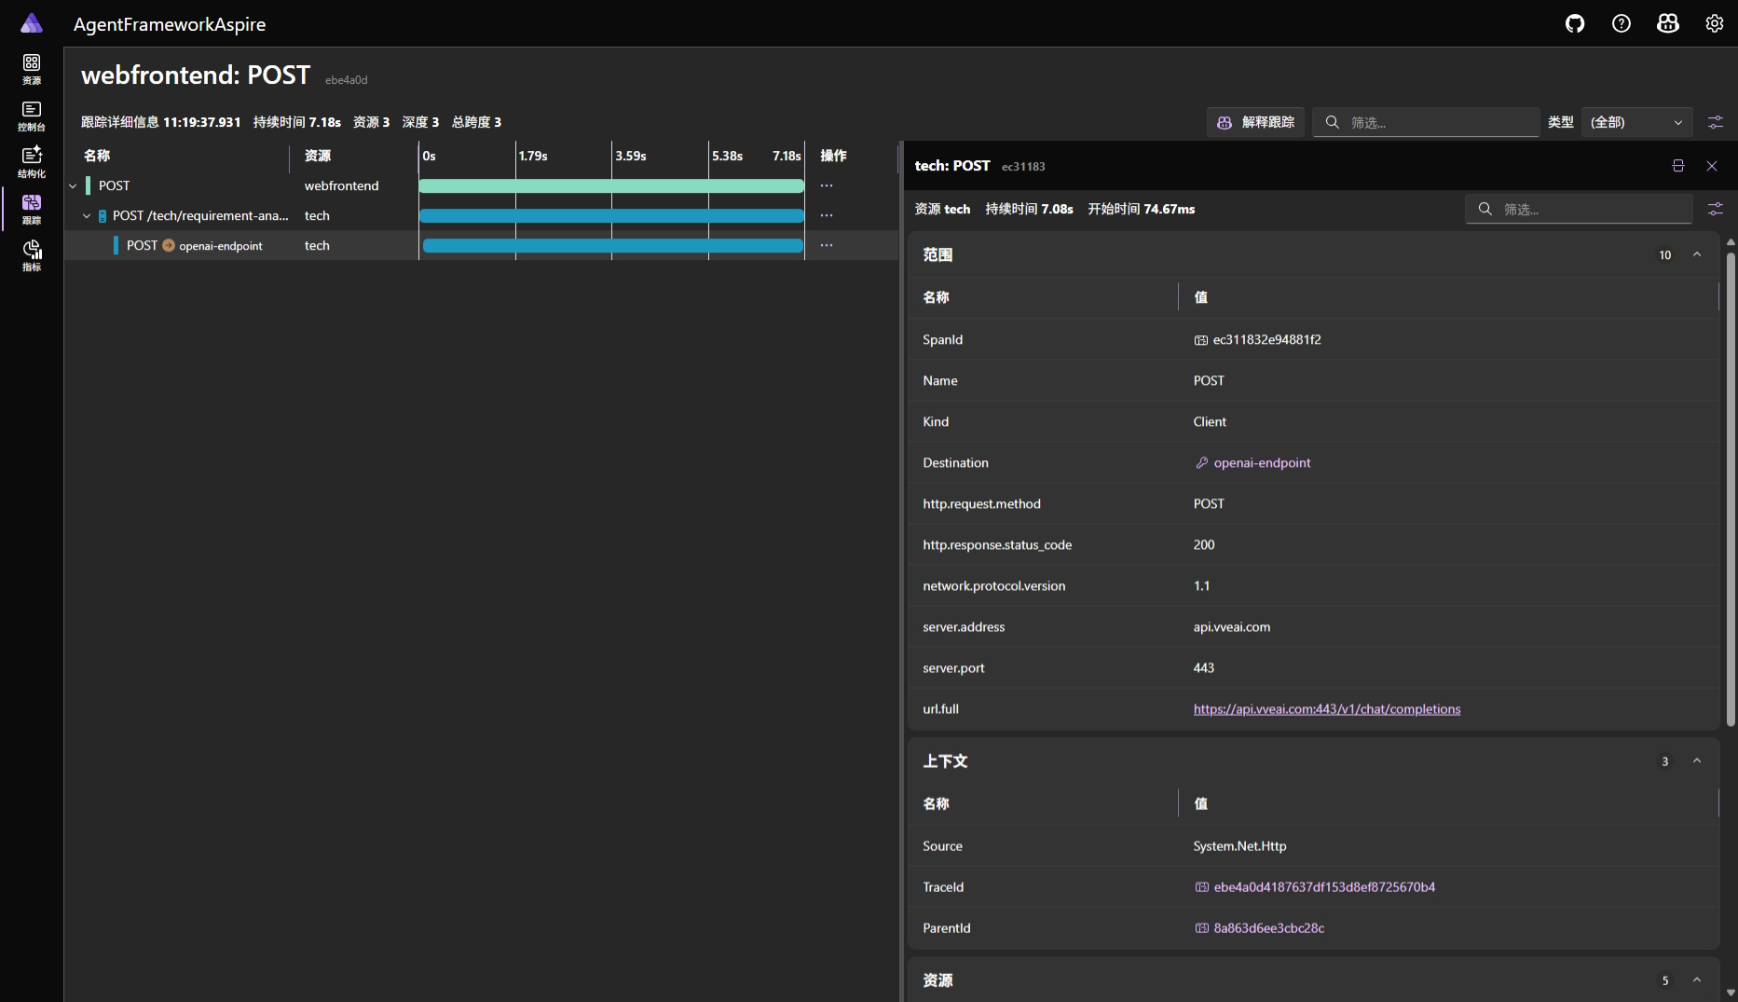1738x1002 pixels.
Task: Click the openai-endpoint span timeline bar
Action: tap(612, 246)
